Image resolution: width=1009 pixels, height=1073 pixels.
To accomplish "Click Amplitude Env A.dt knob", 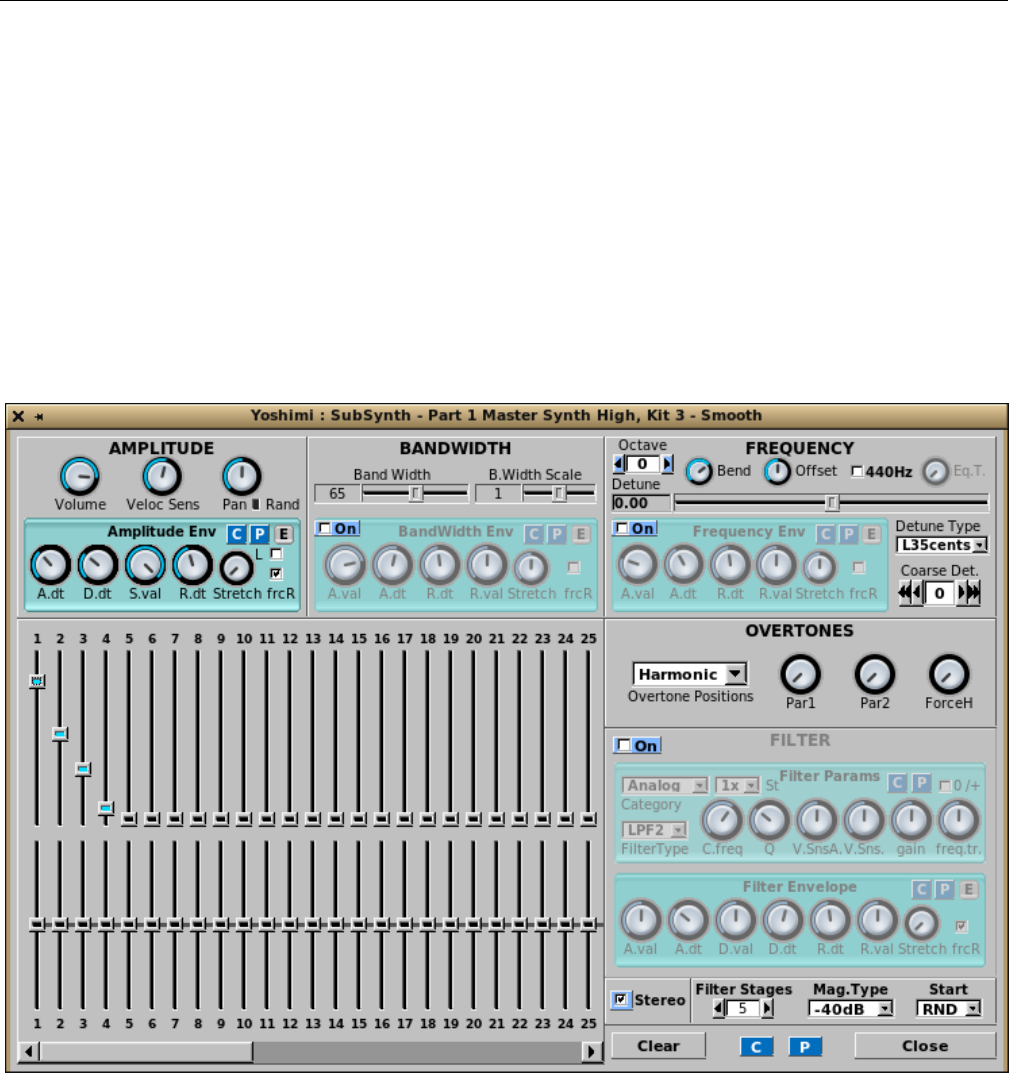I will (50, 565).
